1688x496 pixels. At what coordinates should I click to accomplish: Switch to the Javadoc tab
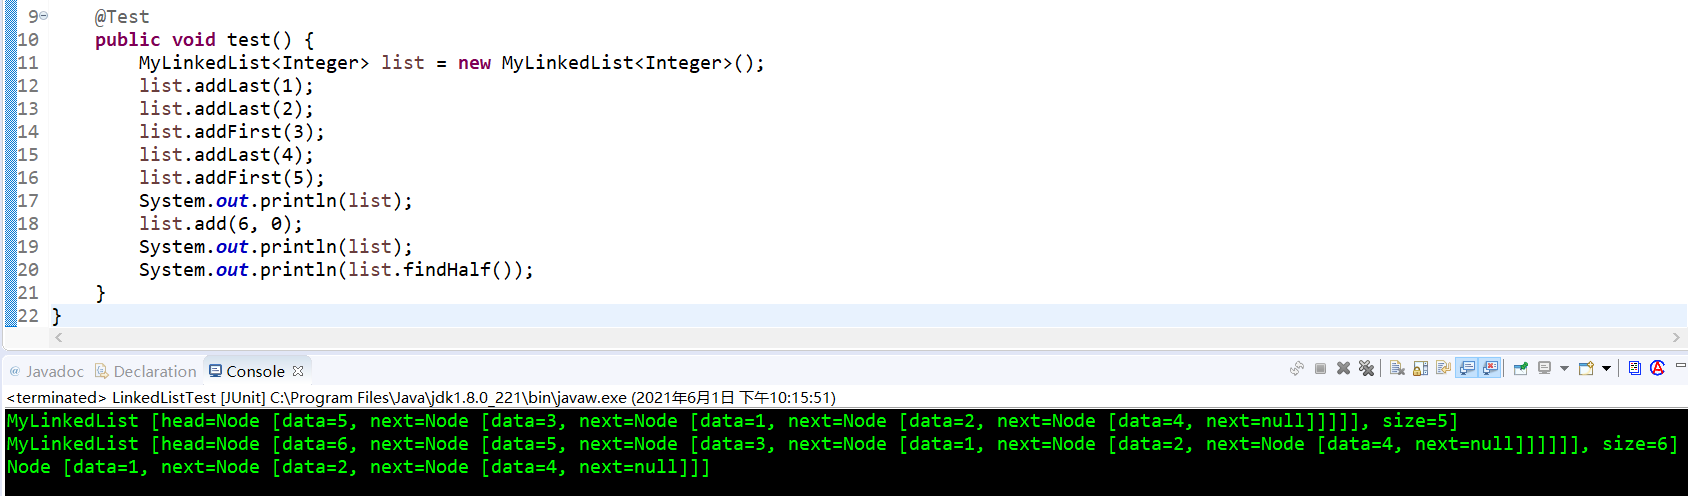pyautogui.click(x=47, y=371)
